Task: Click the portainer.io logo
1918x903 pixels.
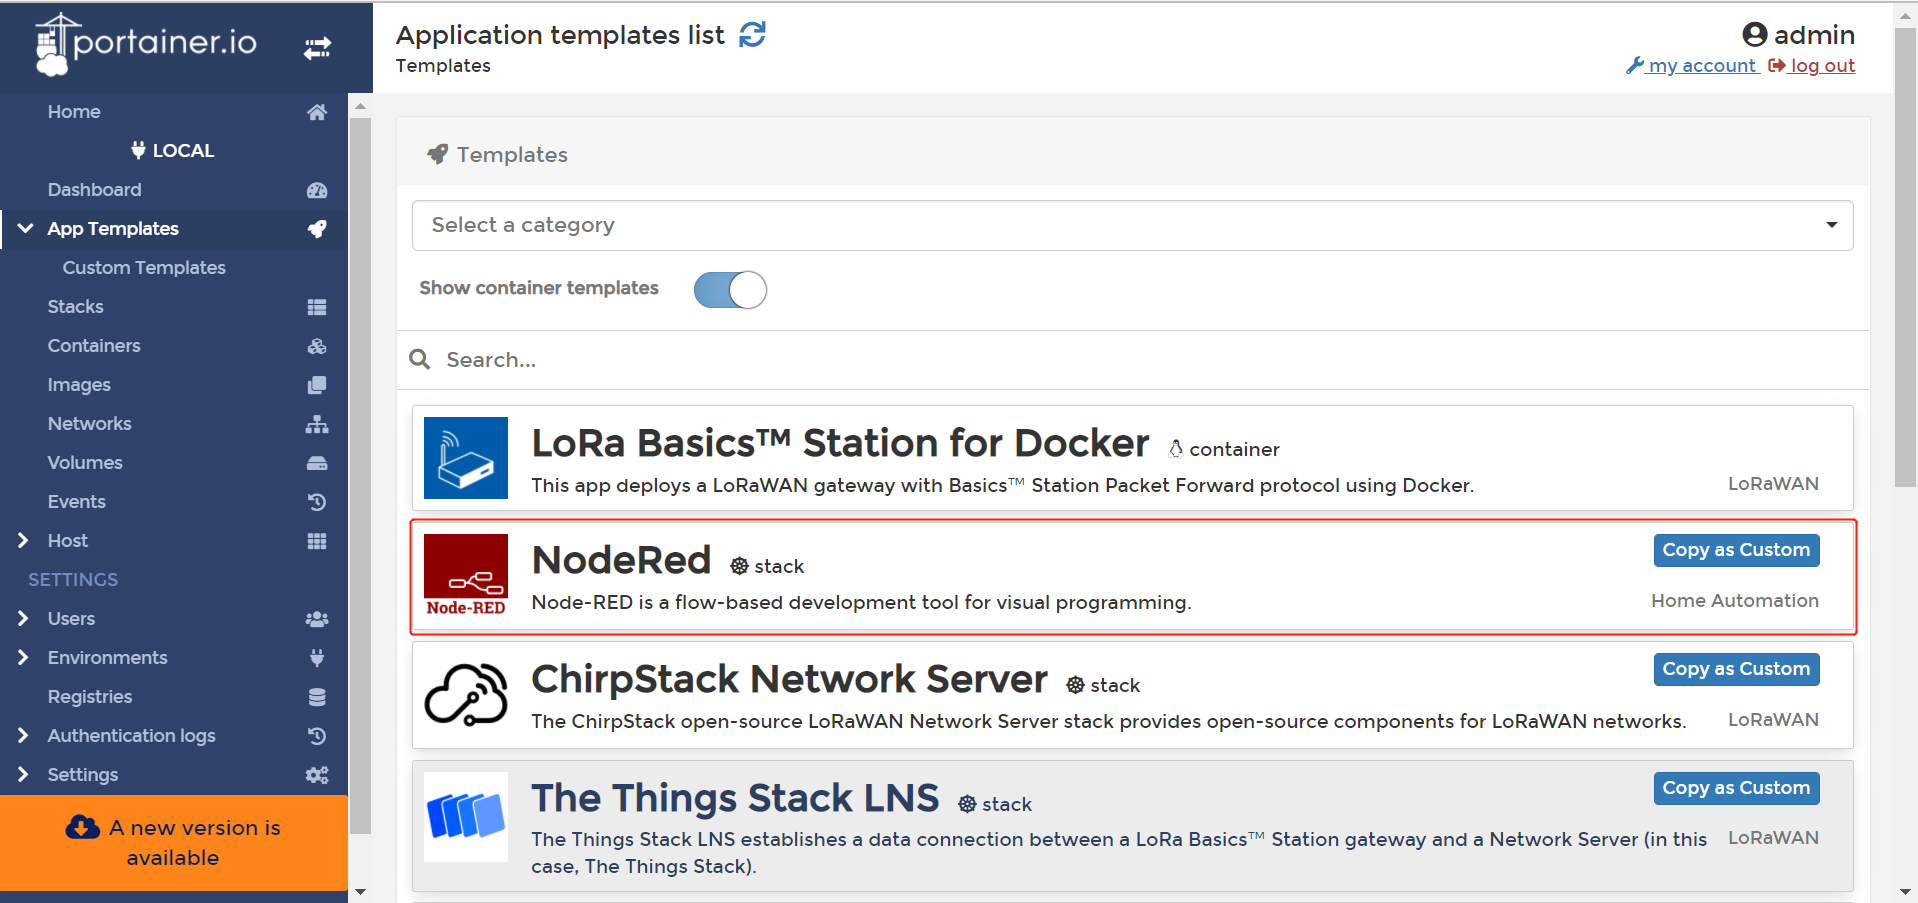Action: click(146, 44)
